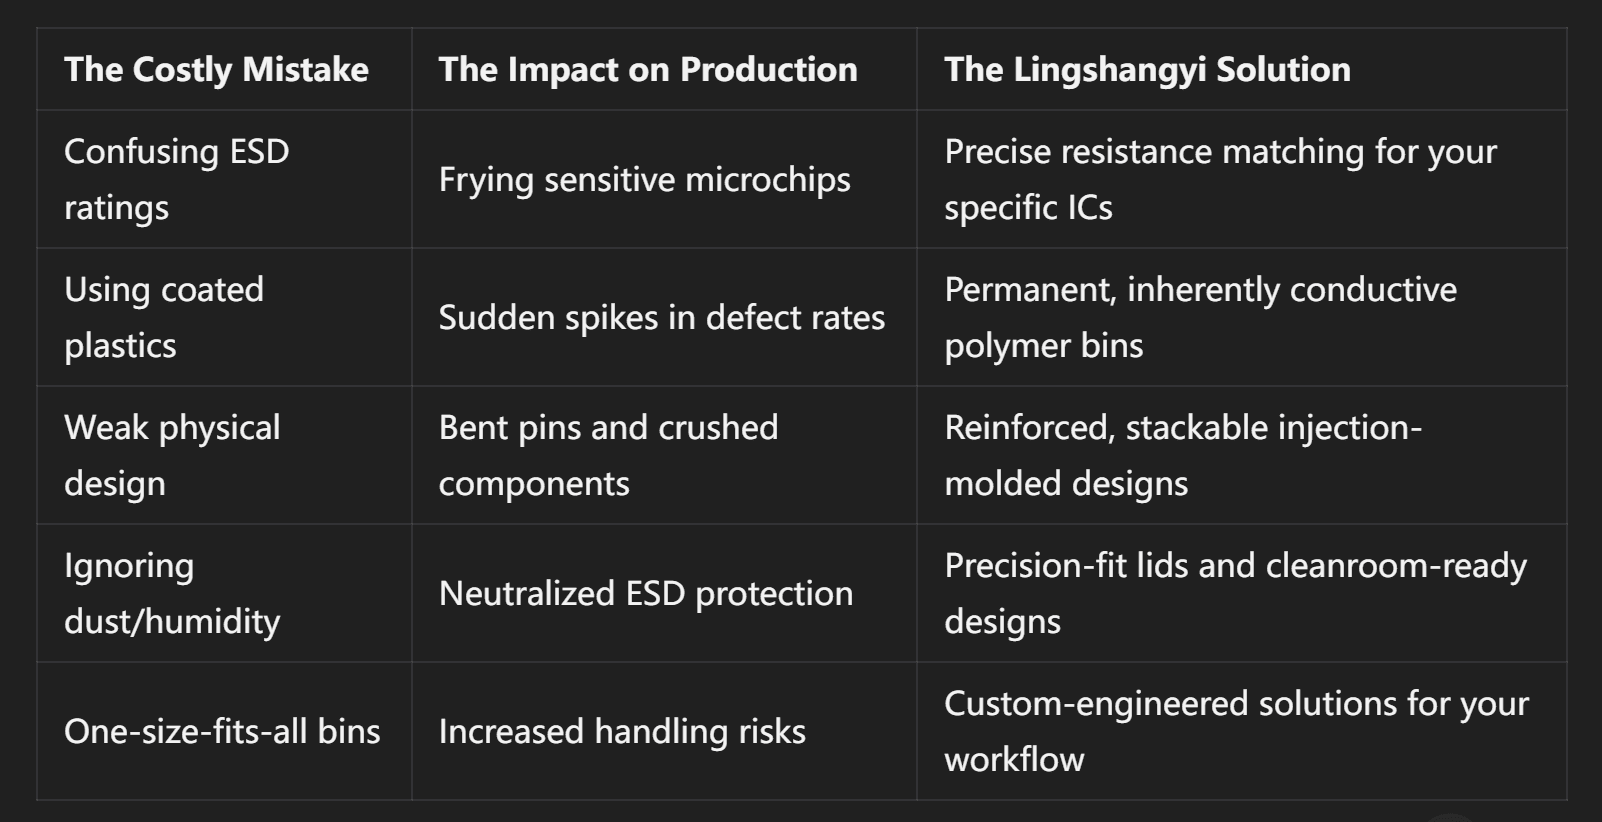Select the 'Using coated plastics' cell
Screen dimensions: 1602x822
pyautogui.click(x=164, y=317)
